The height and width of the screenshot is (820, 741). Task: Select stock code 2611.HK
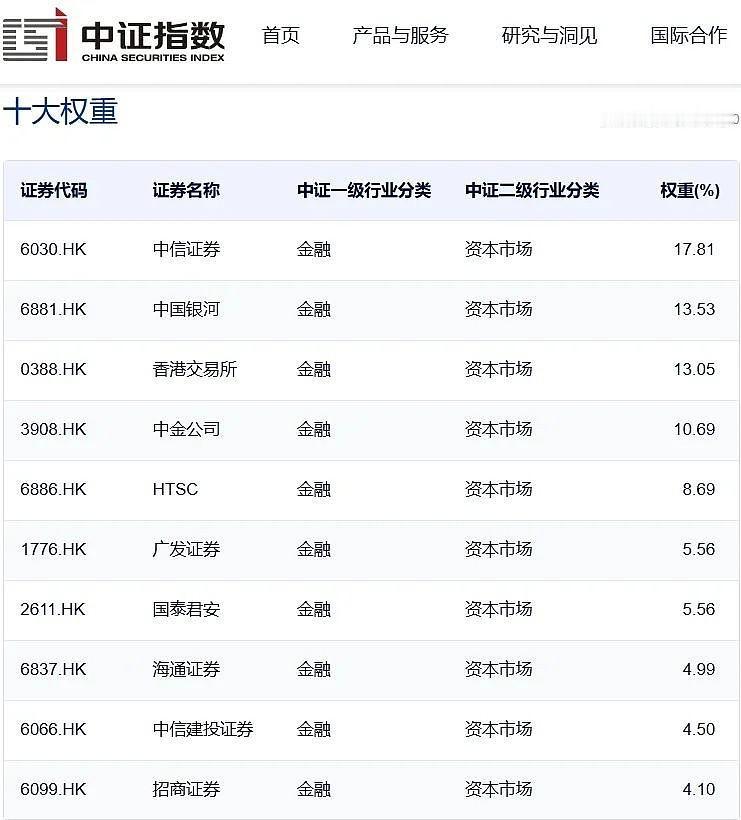point(53,609)
